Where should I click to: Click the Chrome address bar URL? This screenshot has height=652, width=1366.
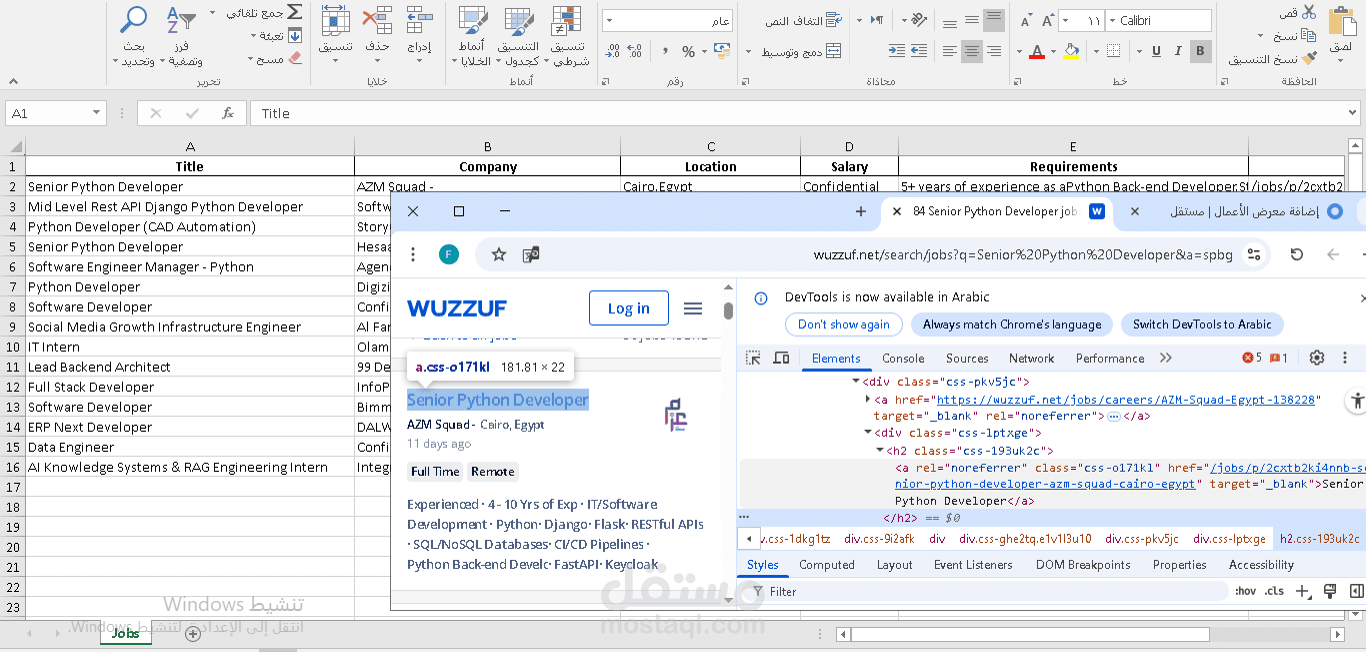pyautogui.click(x=1023, y=255)
